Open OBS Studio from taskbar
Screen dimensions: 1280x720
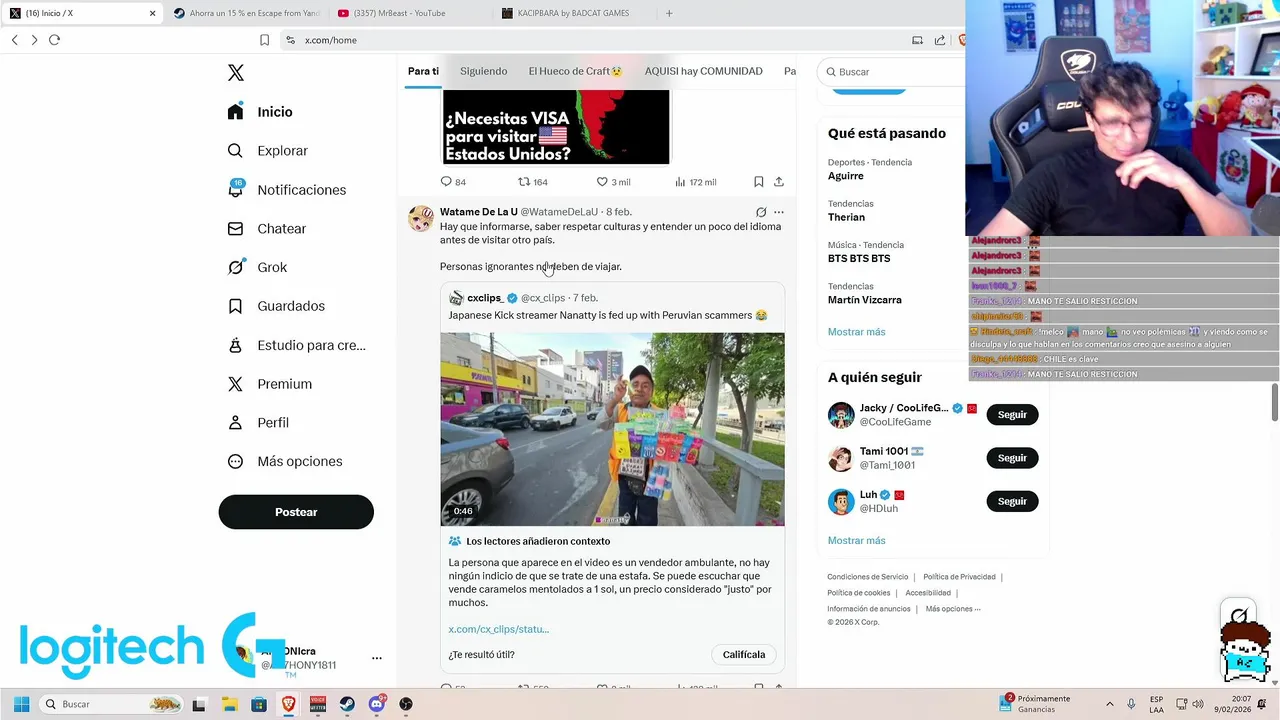pyautogui.click(x=405, y=704)
